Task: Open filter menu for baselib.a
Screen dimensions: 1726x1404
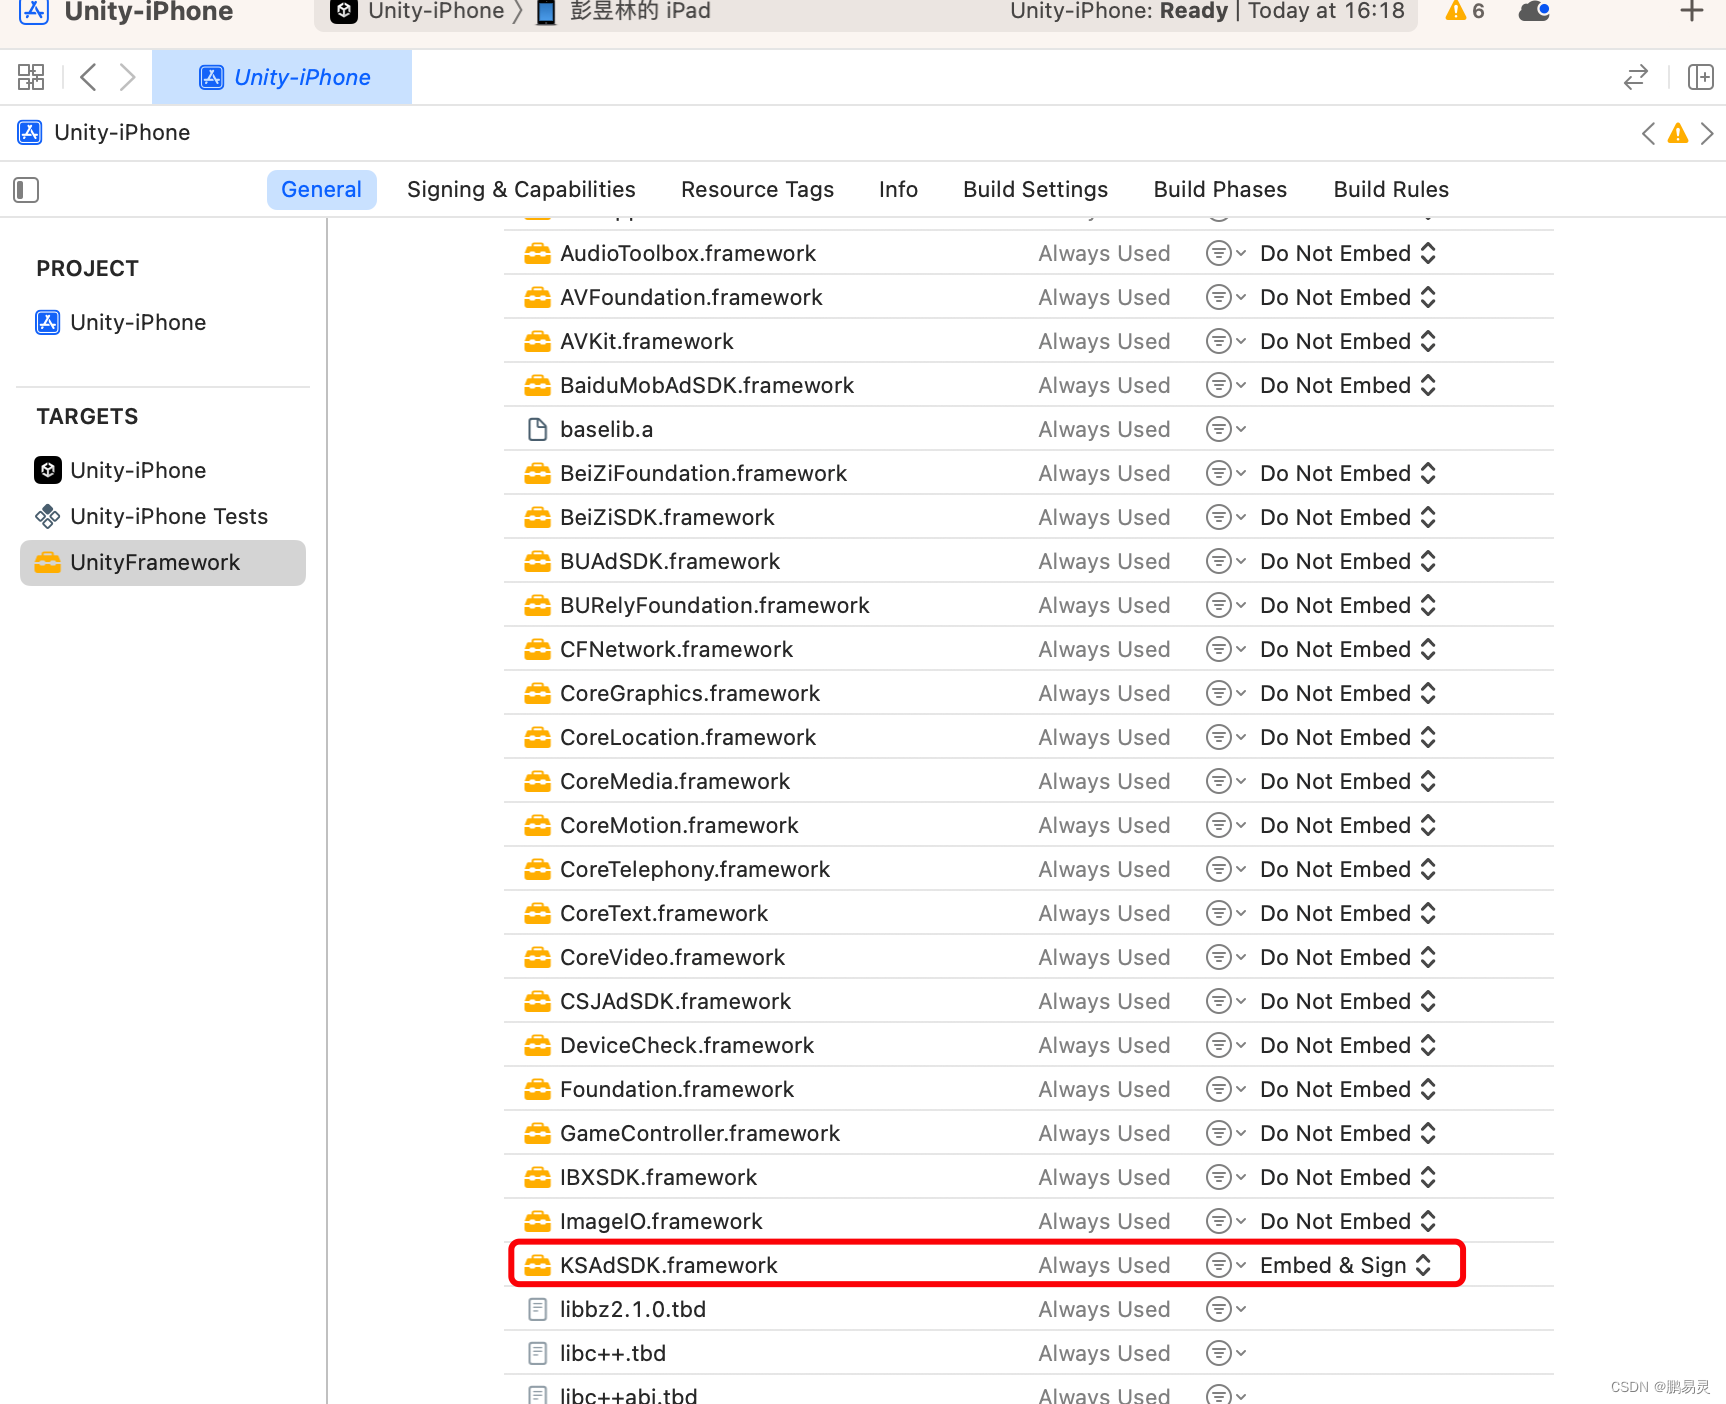Action: (x=1225, y=429)
